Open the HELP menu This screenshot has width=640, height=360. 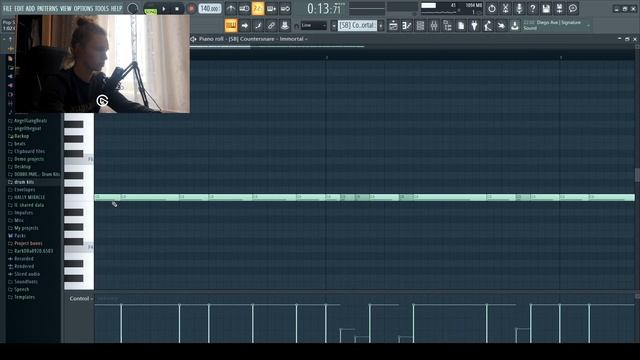(x=116, y=8)
